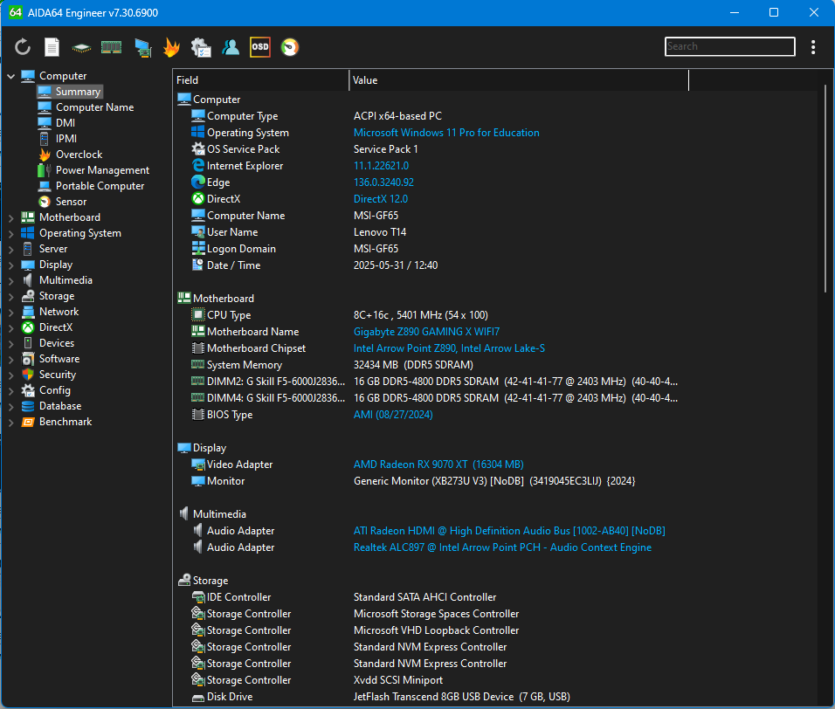Expand the Network tree node
This screenshot has width=835, height=709.
[x=11, y=312]
